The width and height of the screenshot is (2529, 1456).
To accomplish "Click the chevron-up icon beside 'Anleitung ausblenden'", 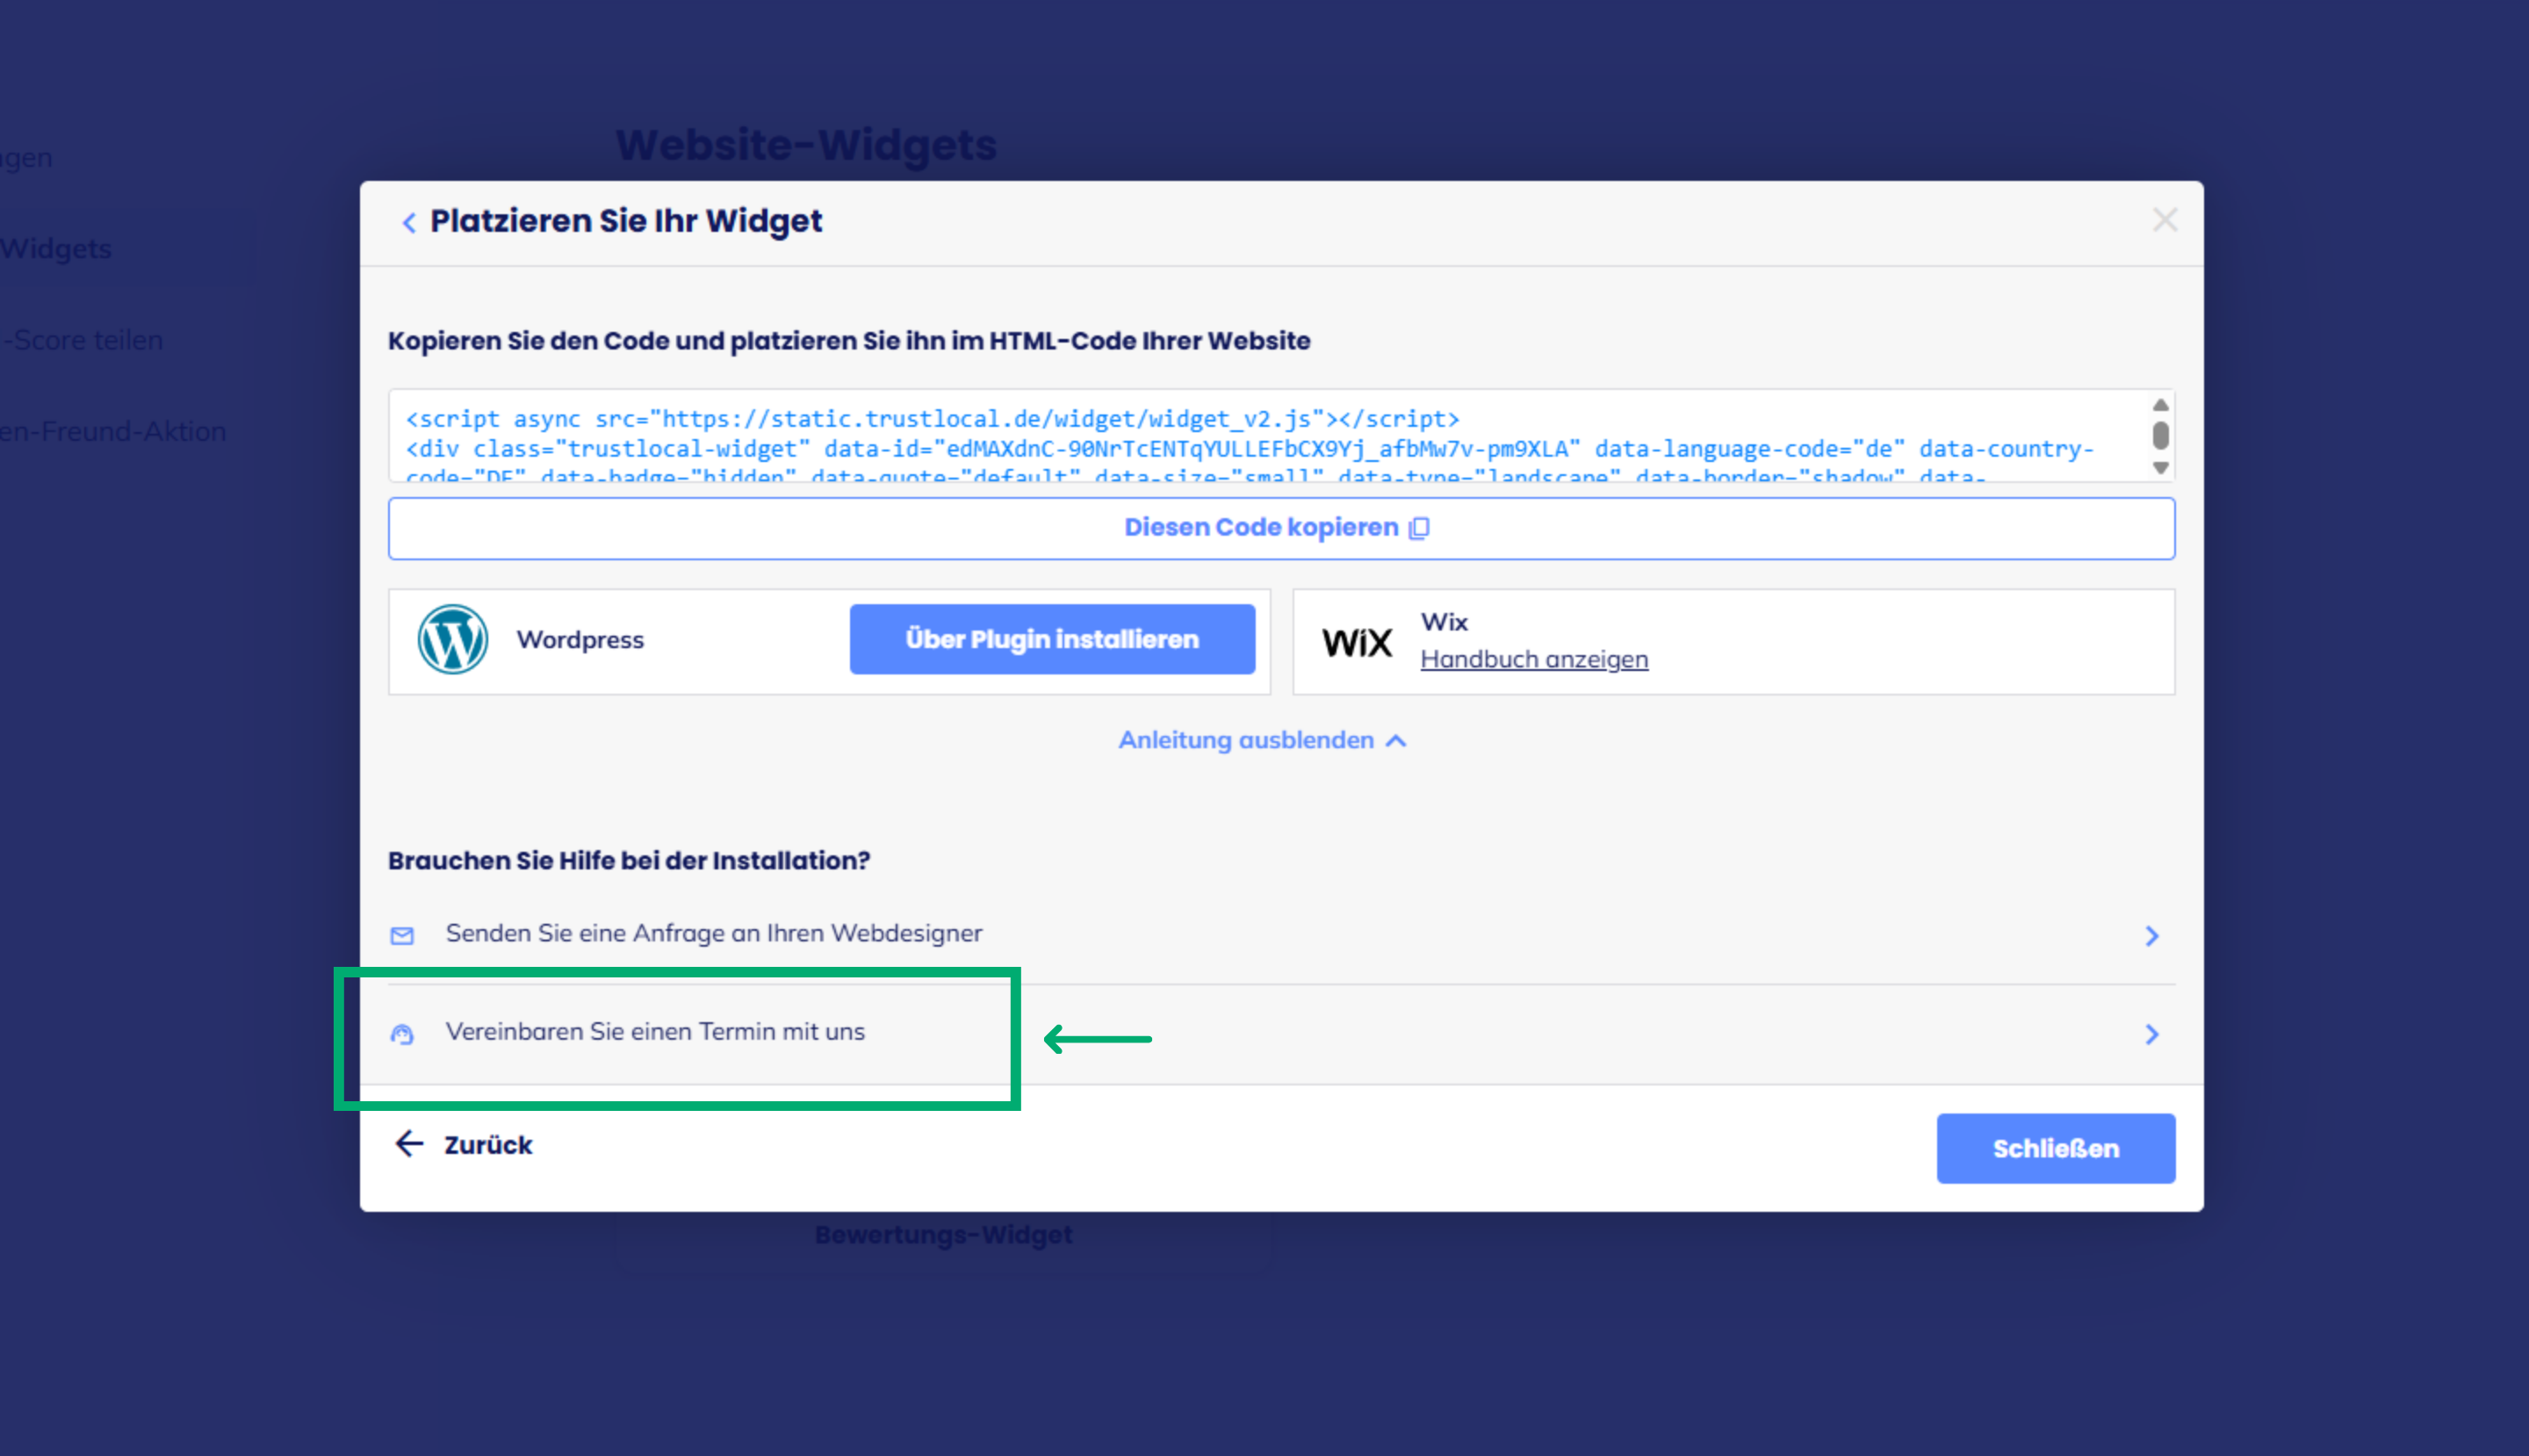I will [1396, 741].
